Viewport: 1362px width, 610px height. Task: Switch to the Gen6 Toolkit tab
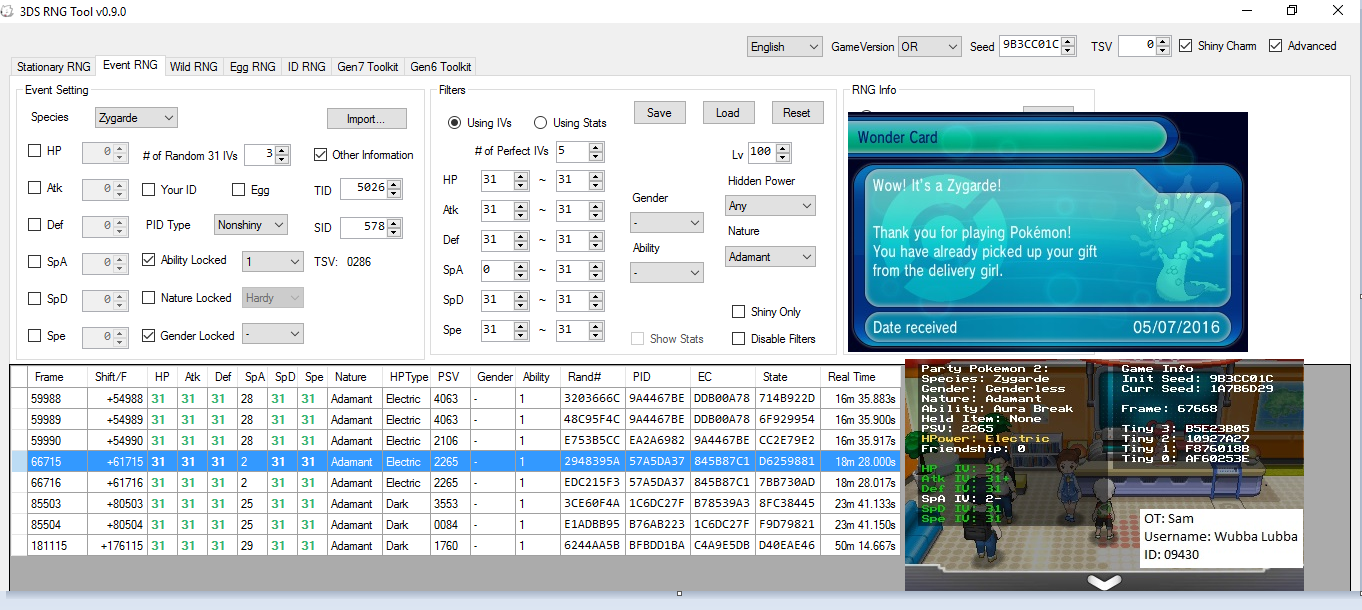coord(440,67)
